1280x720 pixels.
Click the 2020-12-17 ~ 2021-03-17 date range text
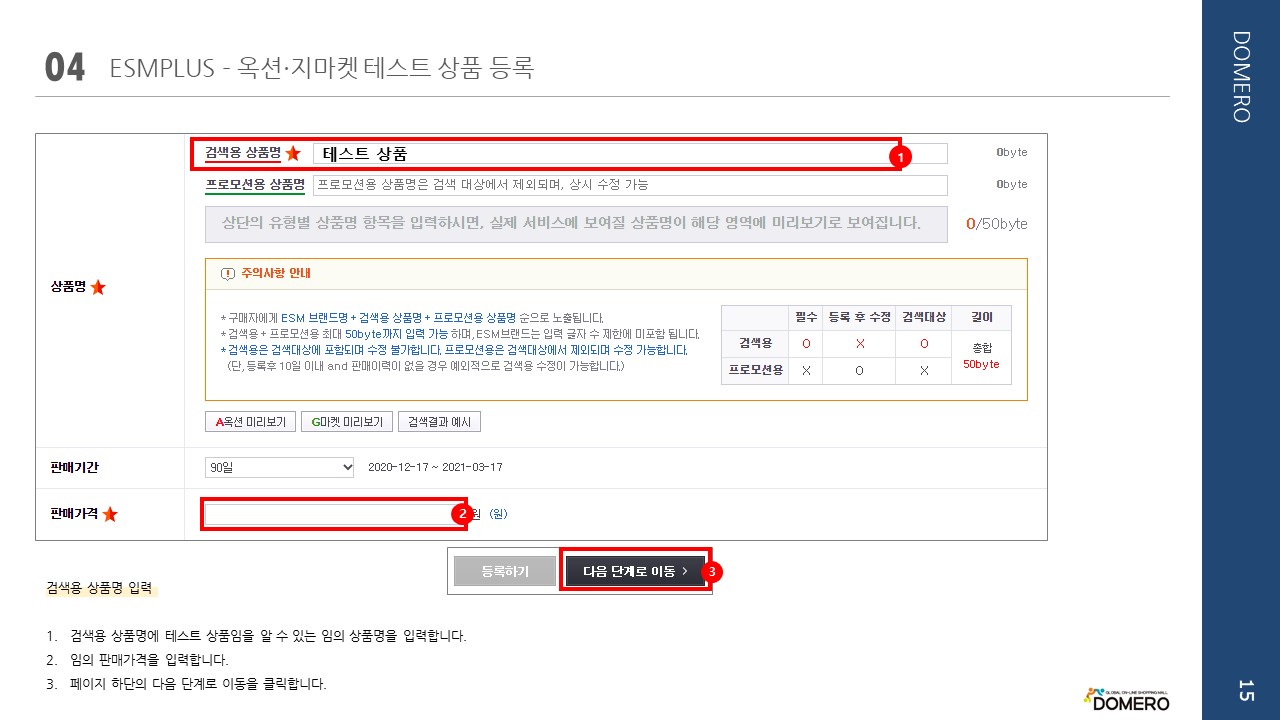(x=435, y=467)
